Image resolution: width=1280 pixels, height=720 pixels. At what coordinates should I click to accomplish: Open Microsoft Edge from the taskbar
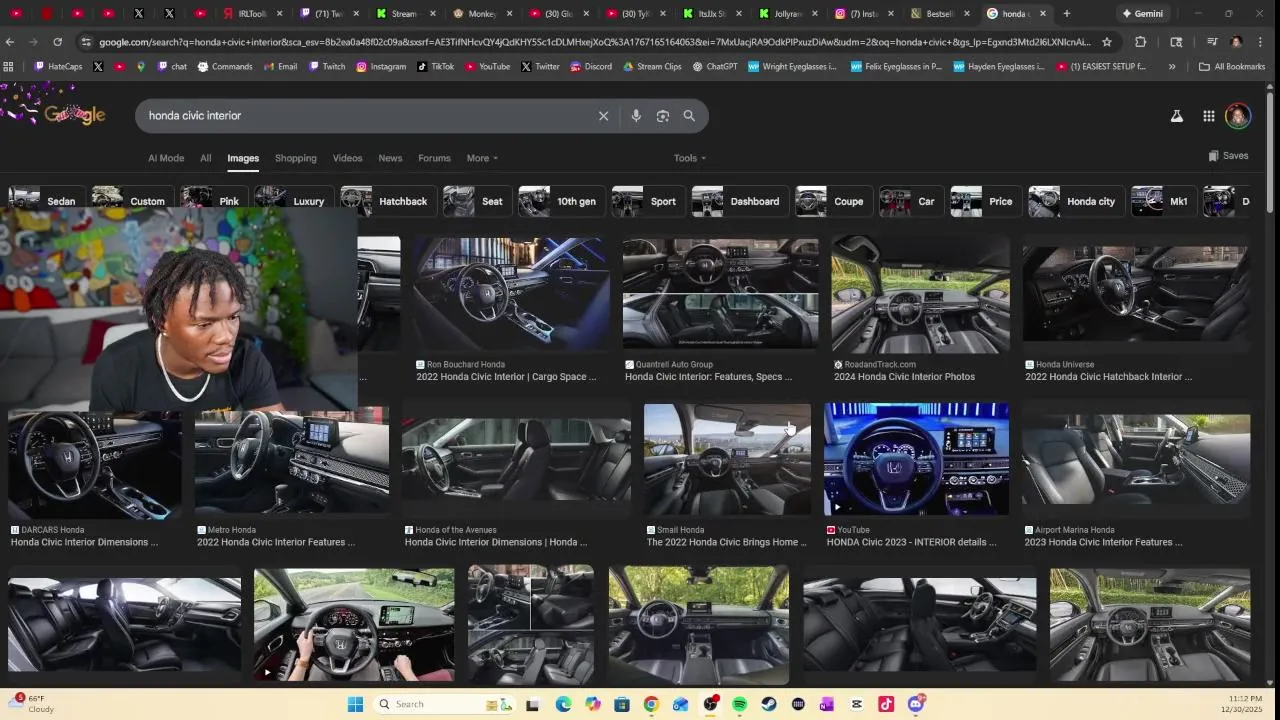563,704
